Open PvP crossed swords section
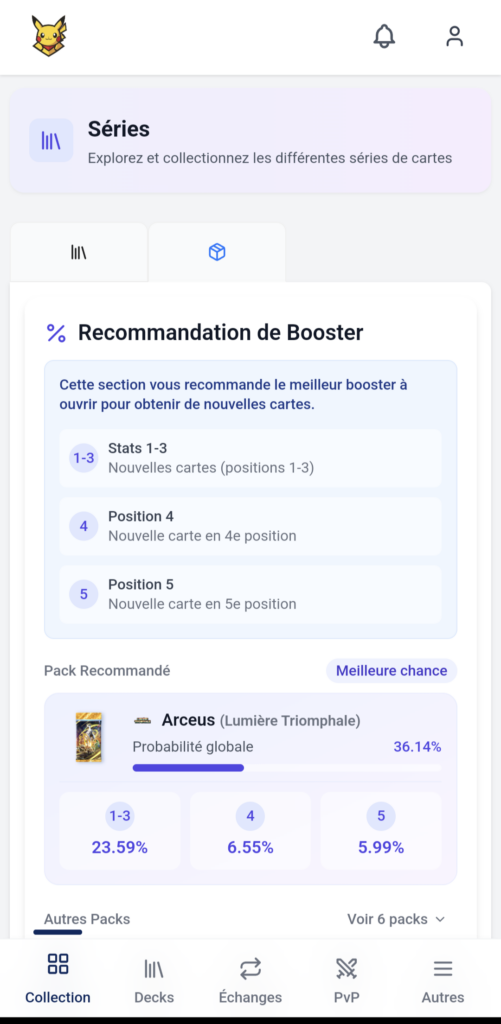Viewport: 501px width, 1024px height. tap(346, 978)
